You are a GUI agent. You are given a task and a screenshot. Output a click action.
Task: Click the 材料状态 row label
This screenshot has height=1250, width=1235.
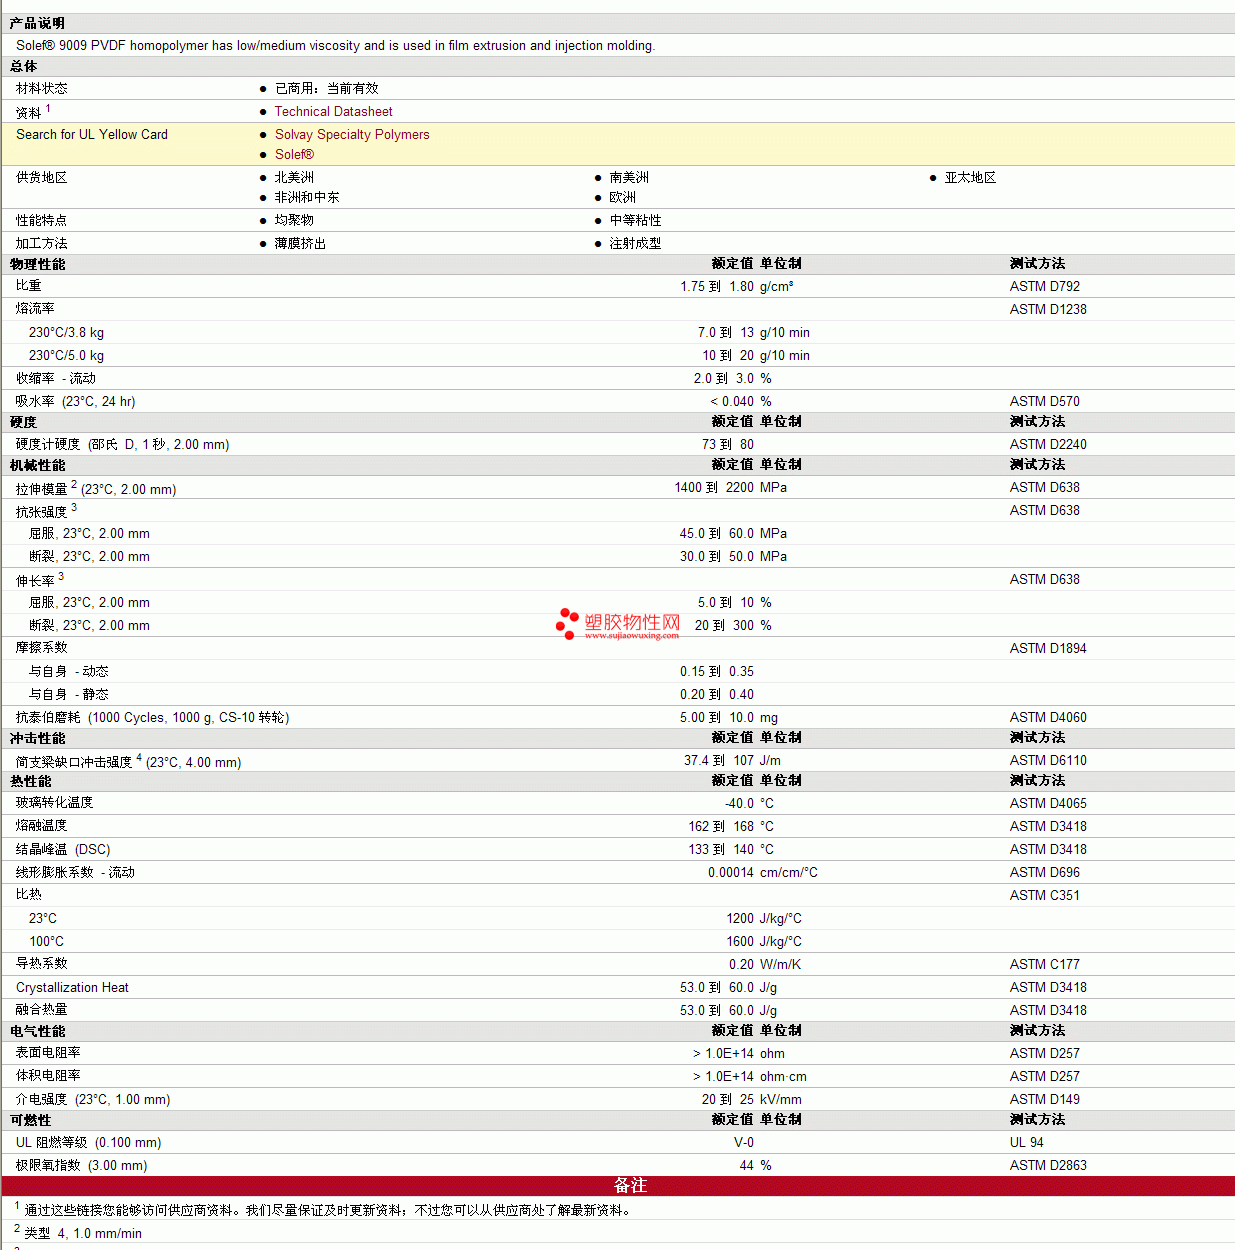(x=42, y=88)
